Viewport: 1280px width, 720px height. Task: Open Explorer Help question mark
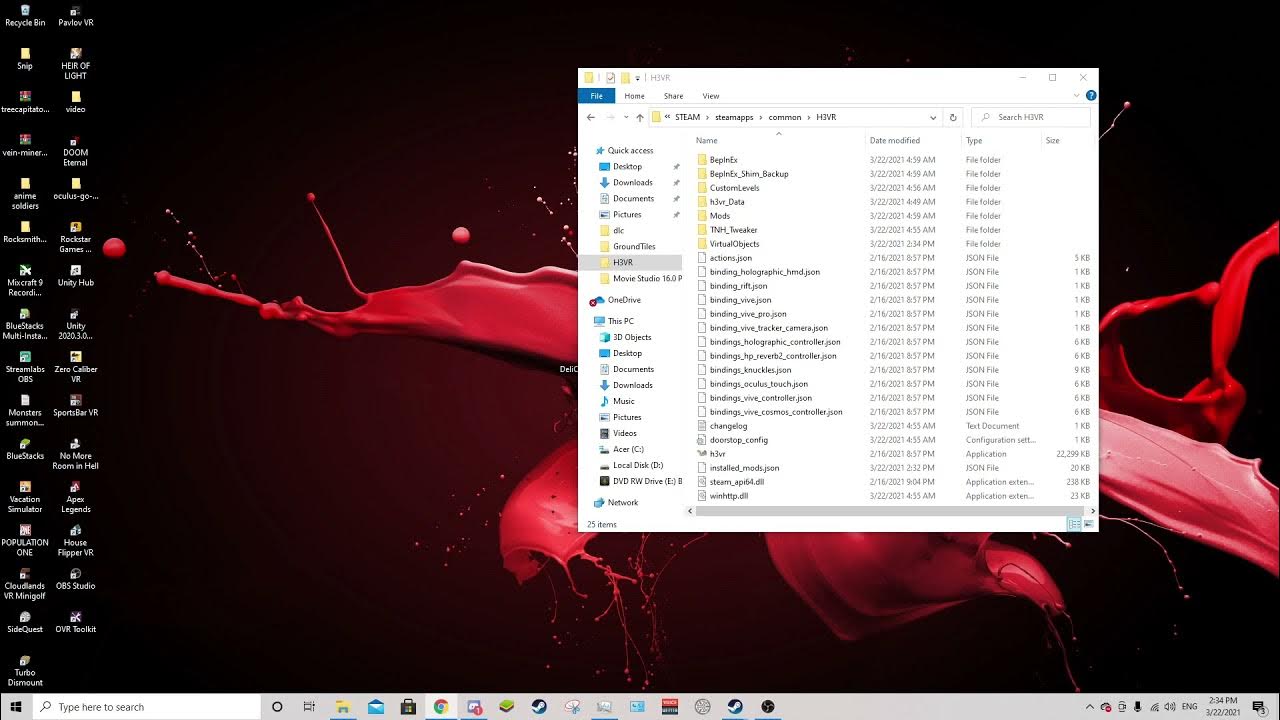pos(1091,96)
